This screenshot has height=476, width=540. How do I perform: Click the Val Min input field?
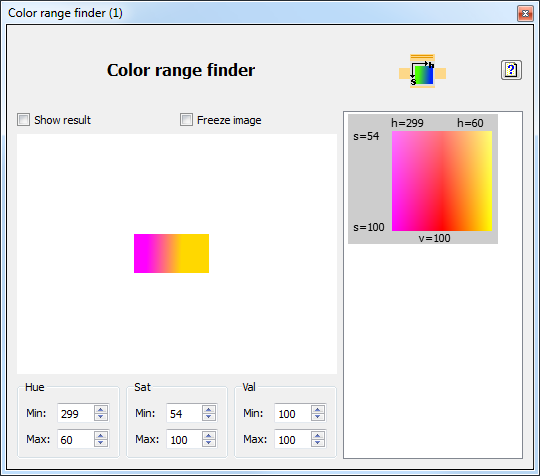293,413
